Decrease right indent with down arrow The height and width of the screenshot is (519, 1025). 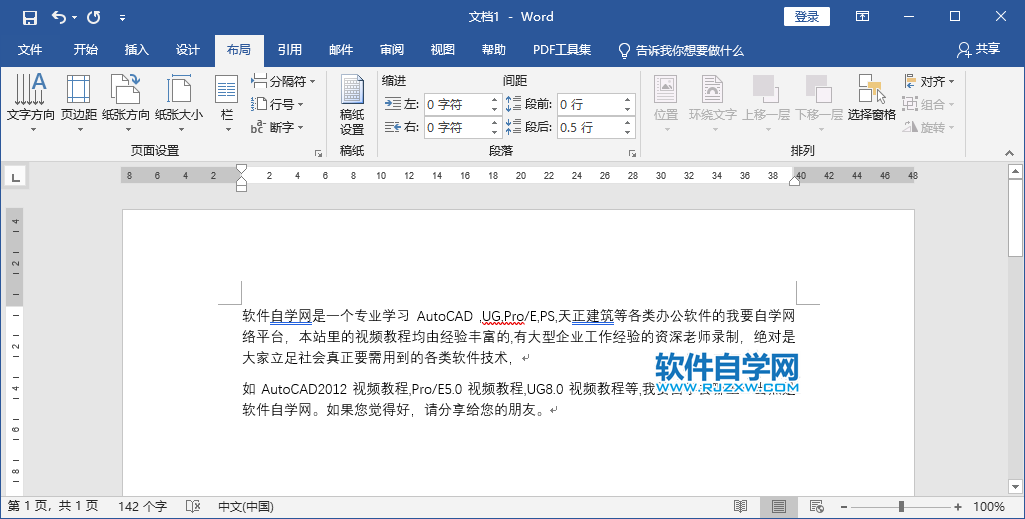(x=495, y=133)
